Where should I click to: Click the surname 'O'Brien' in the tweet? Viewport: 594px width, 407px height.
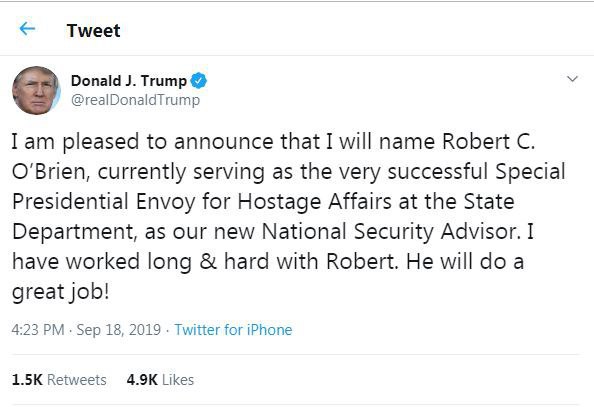tap(51, 172)
